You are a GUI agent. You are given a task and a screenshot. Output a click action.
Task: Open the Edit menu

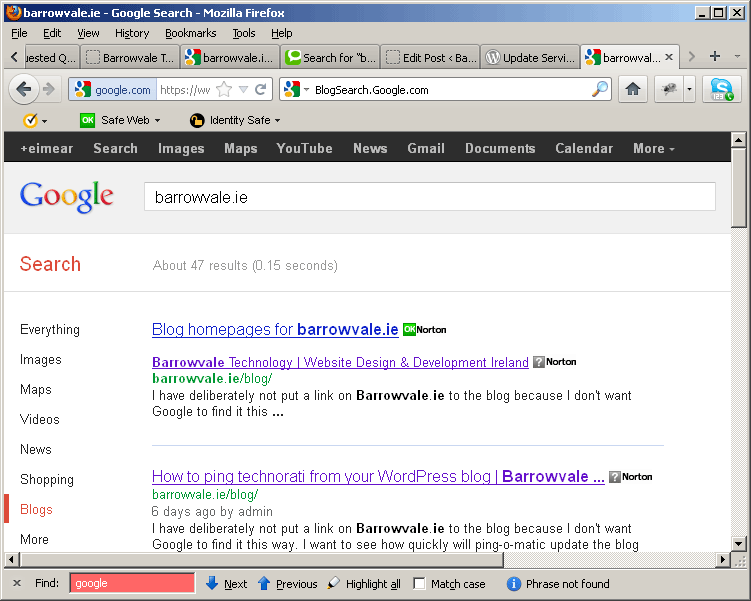(x=52, y=33)
